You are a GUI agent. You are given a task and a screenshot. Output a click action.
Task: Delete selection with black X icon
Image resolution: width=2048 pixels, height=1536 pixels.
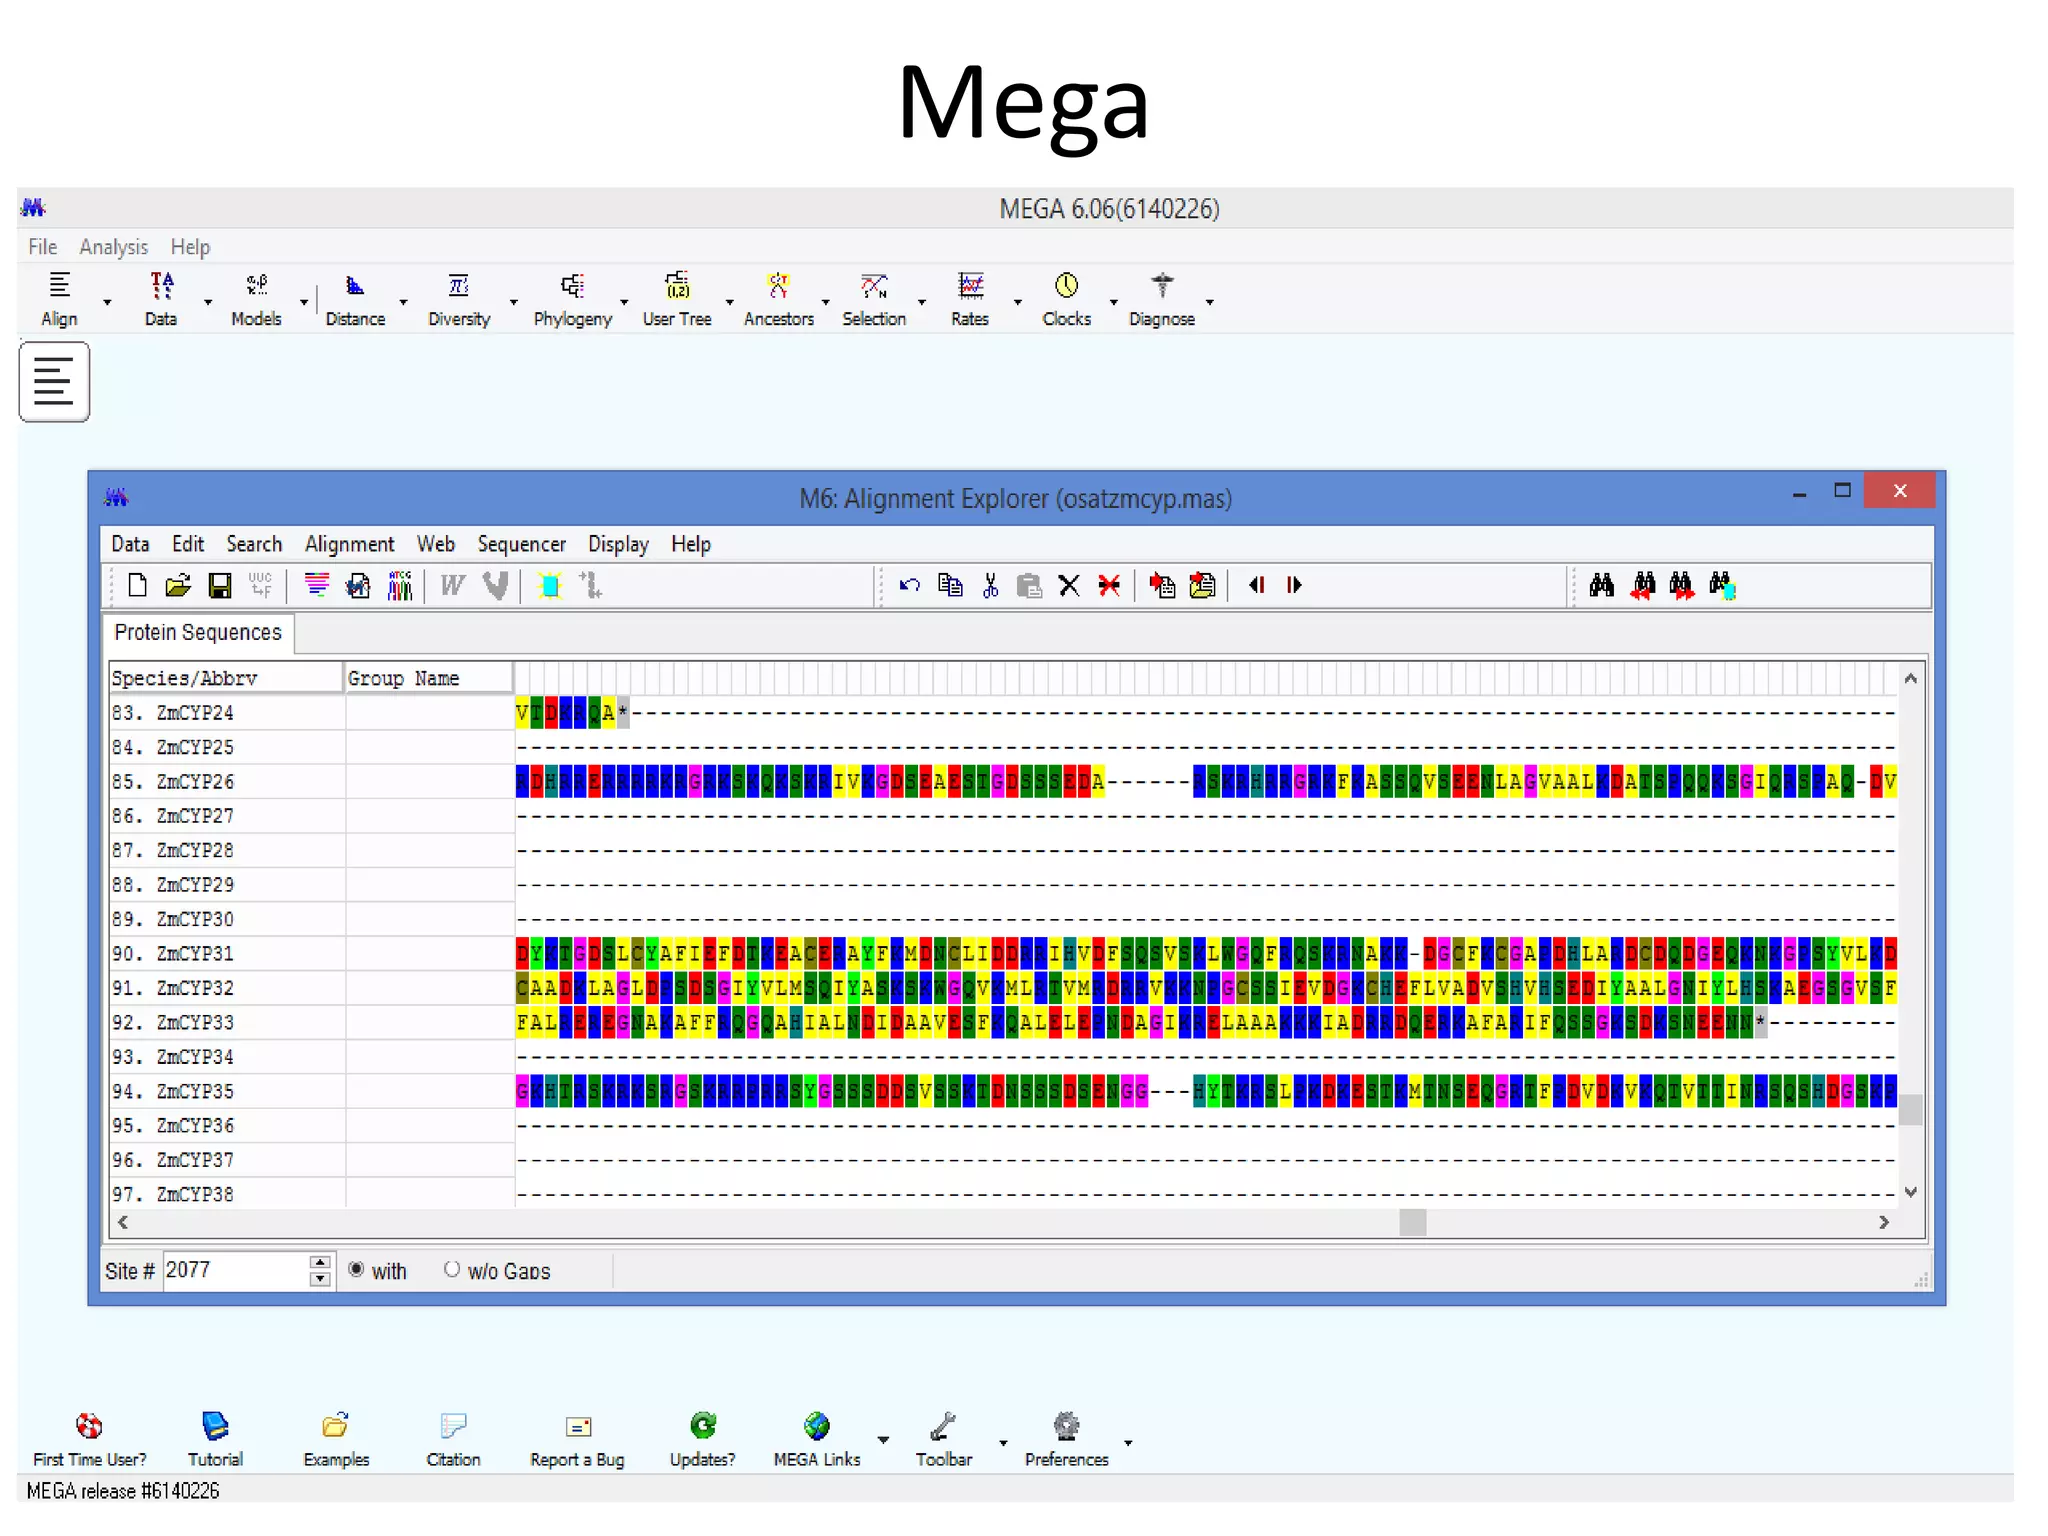(1069, 585)
